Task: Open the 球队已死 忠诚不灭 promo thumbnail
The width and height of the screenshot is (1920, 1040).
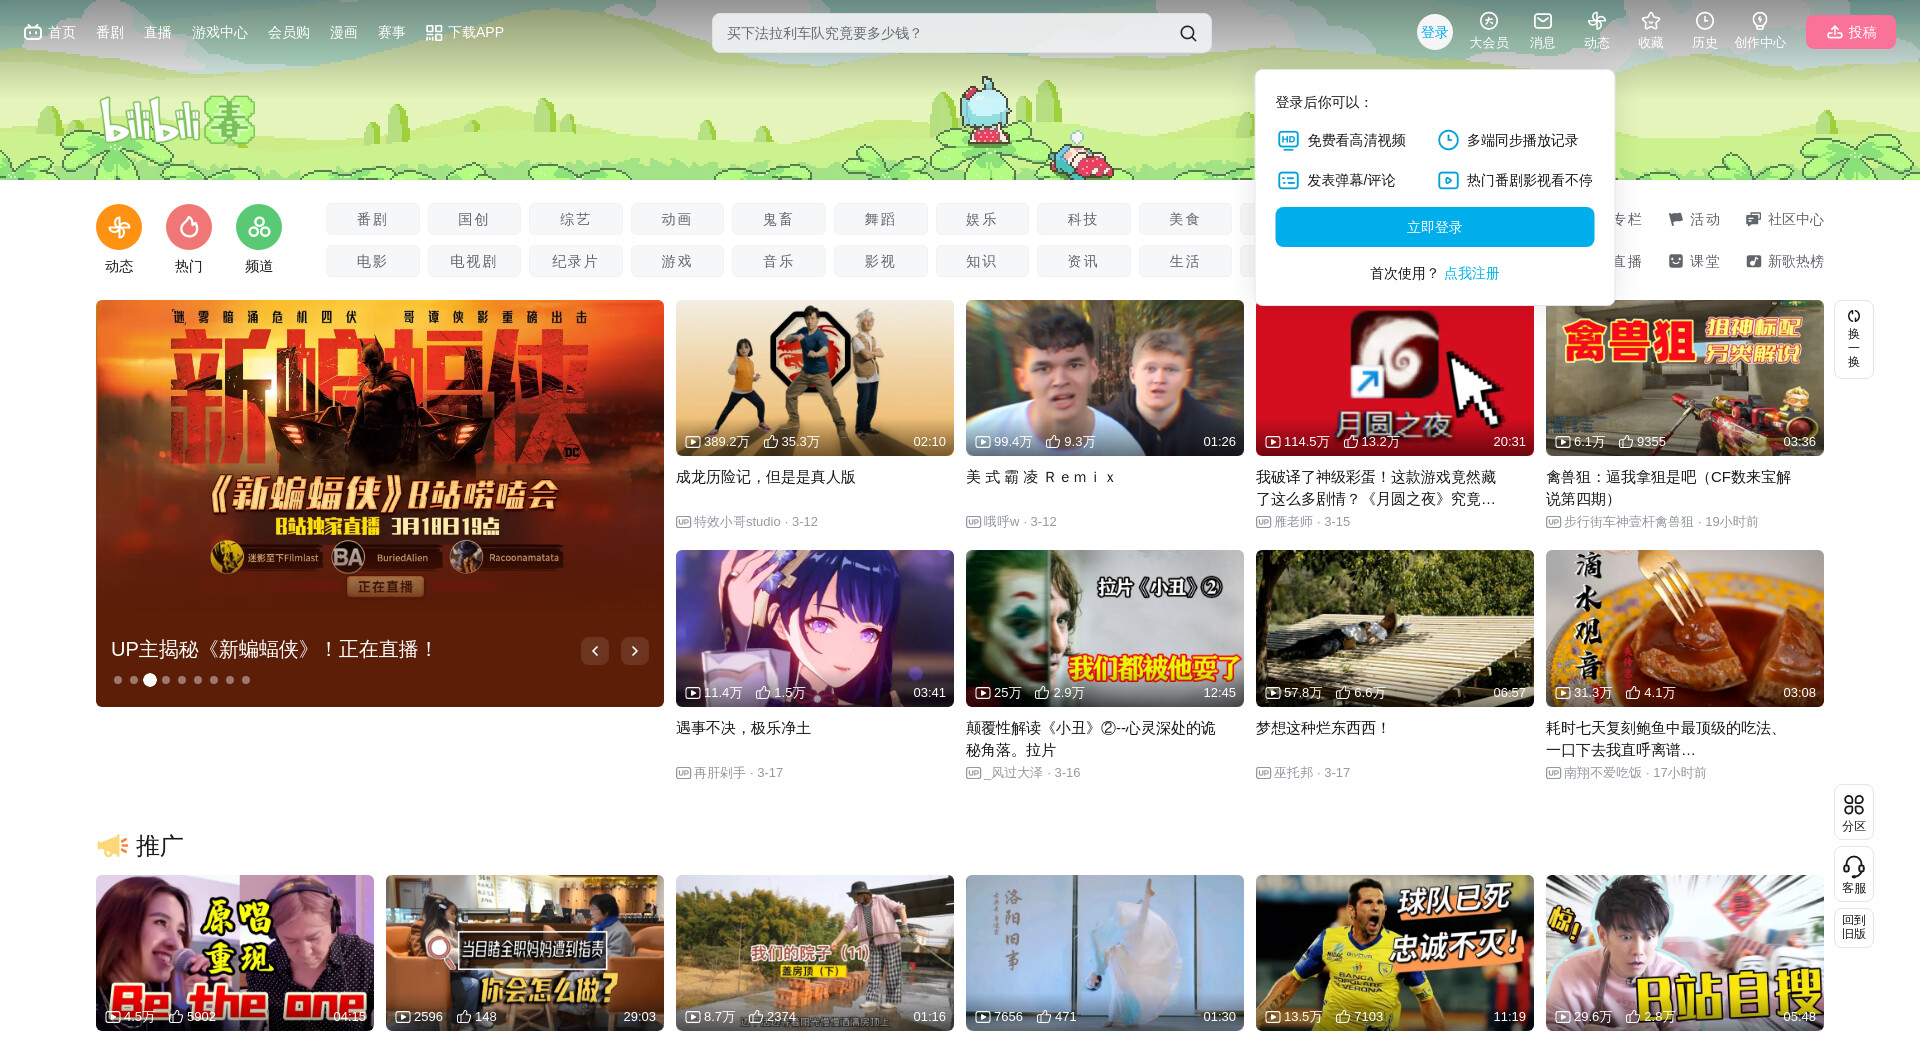Action: [x=1395, y=953]
